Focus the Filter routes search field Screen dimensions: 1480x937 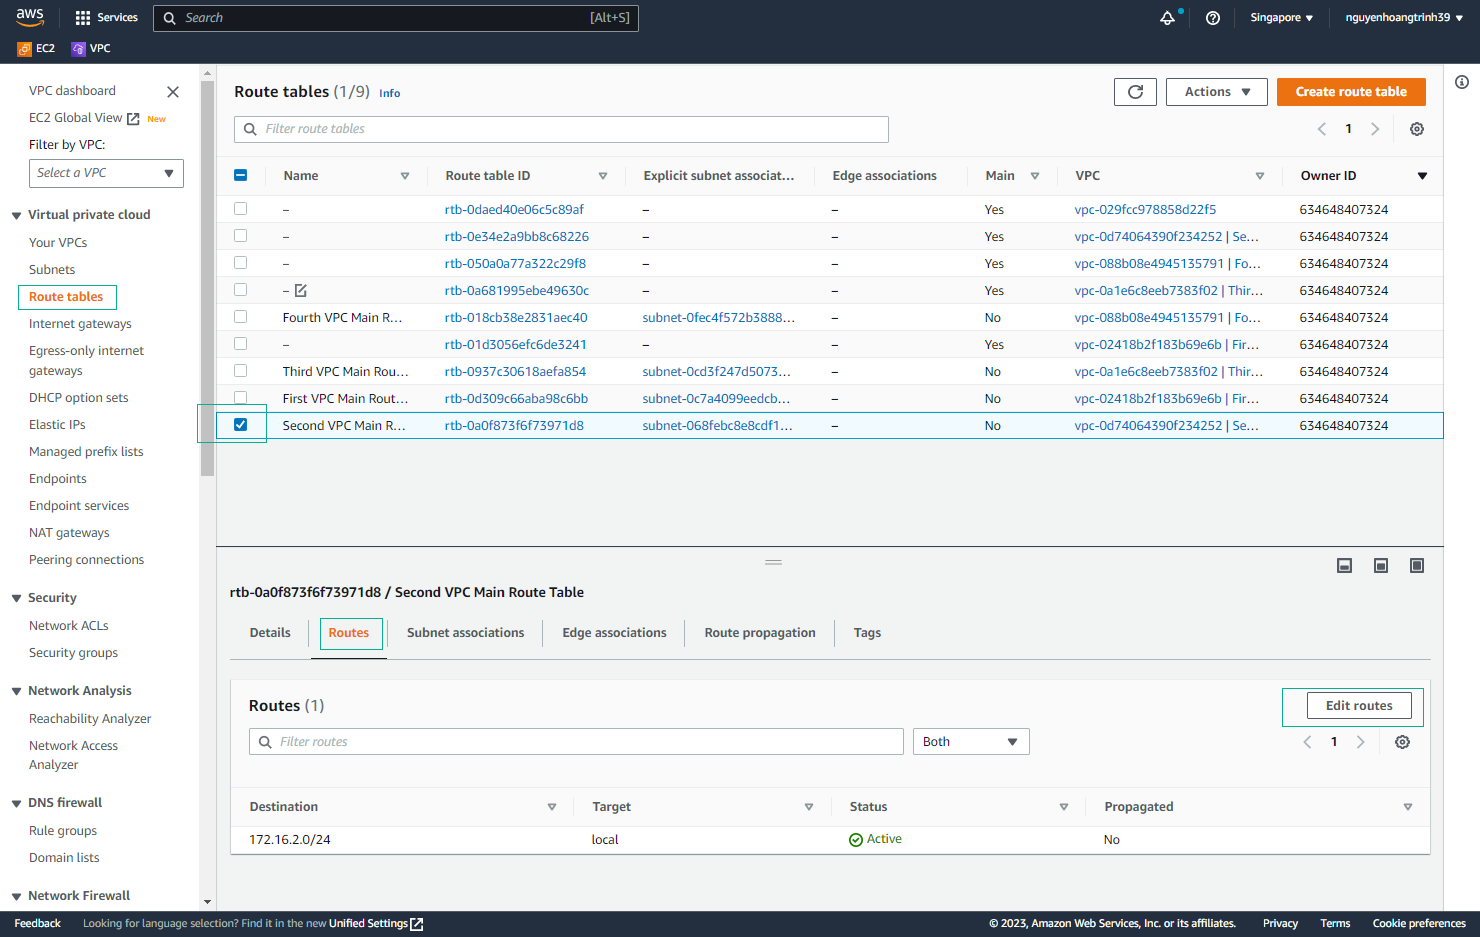576,742
